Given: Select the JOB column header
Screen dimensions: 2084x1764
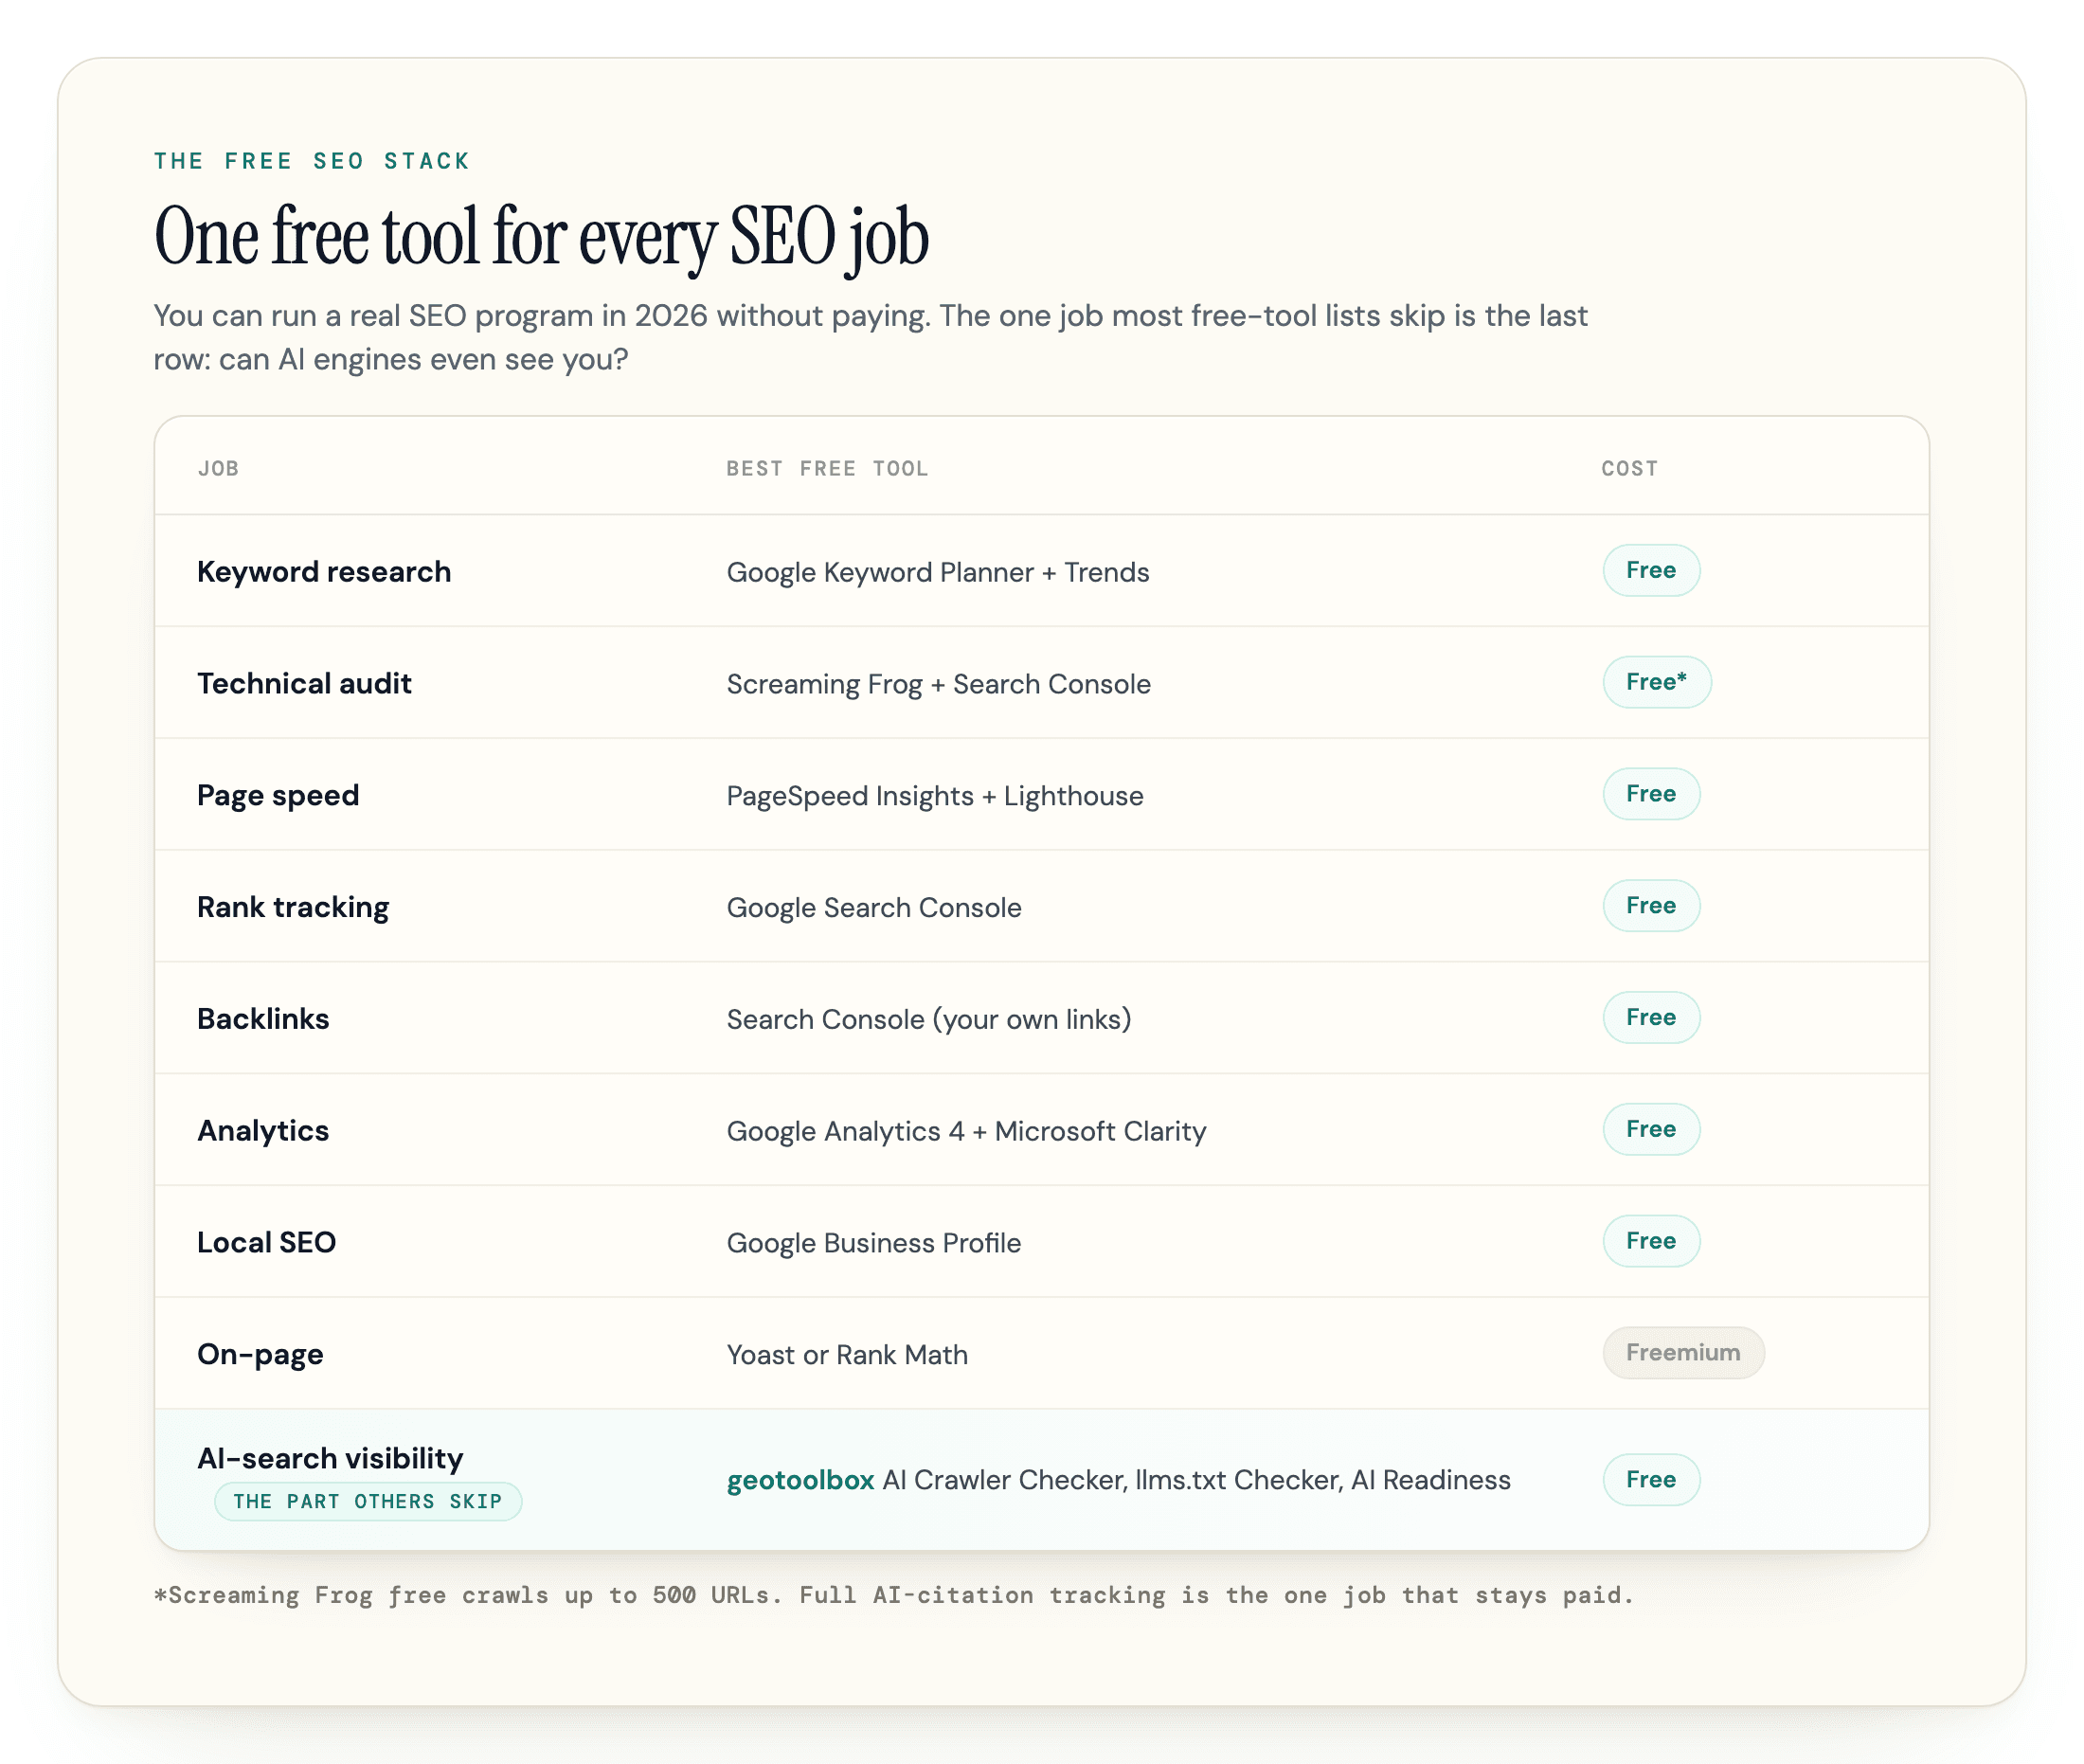Looking at the screenshot, I should point(218,468).
